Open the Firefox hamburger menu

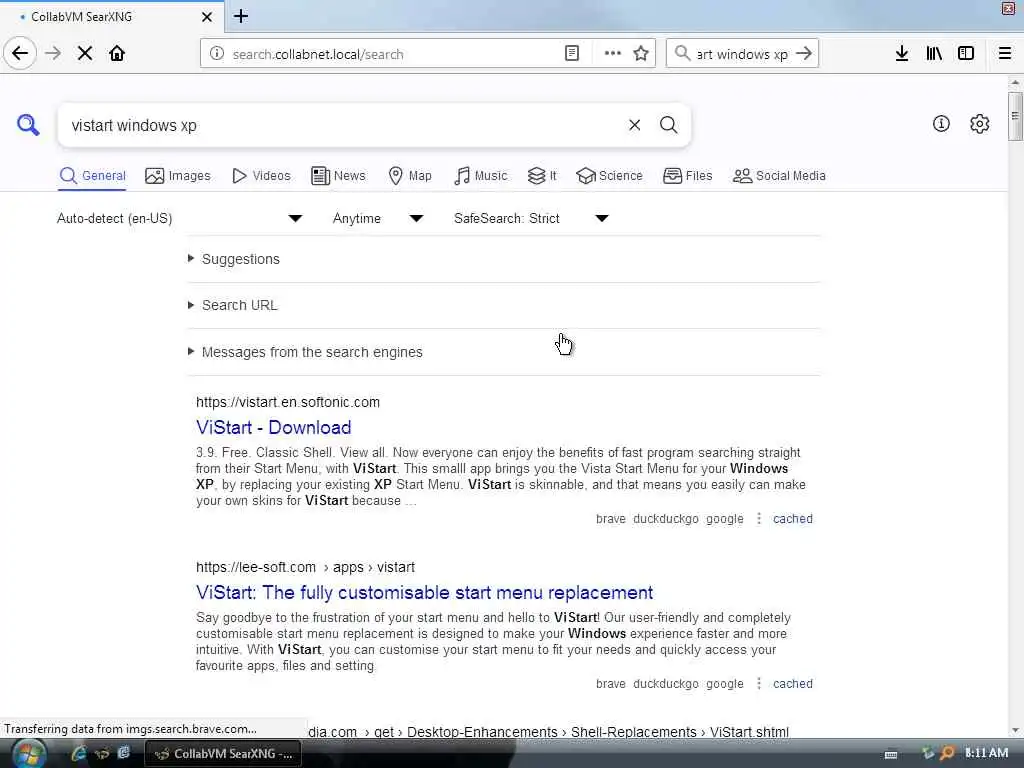[1005, 54]
